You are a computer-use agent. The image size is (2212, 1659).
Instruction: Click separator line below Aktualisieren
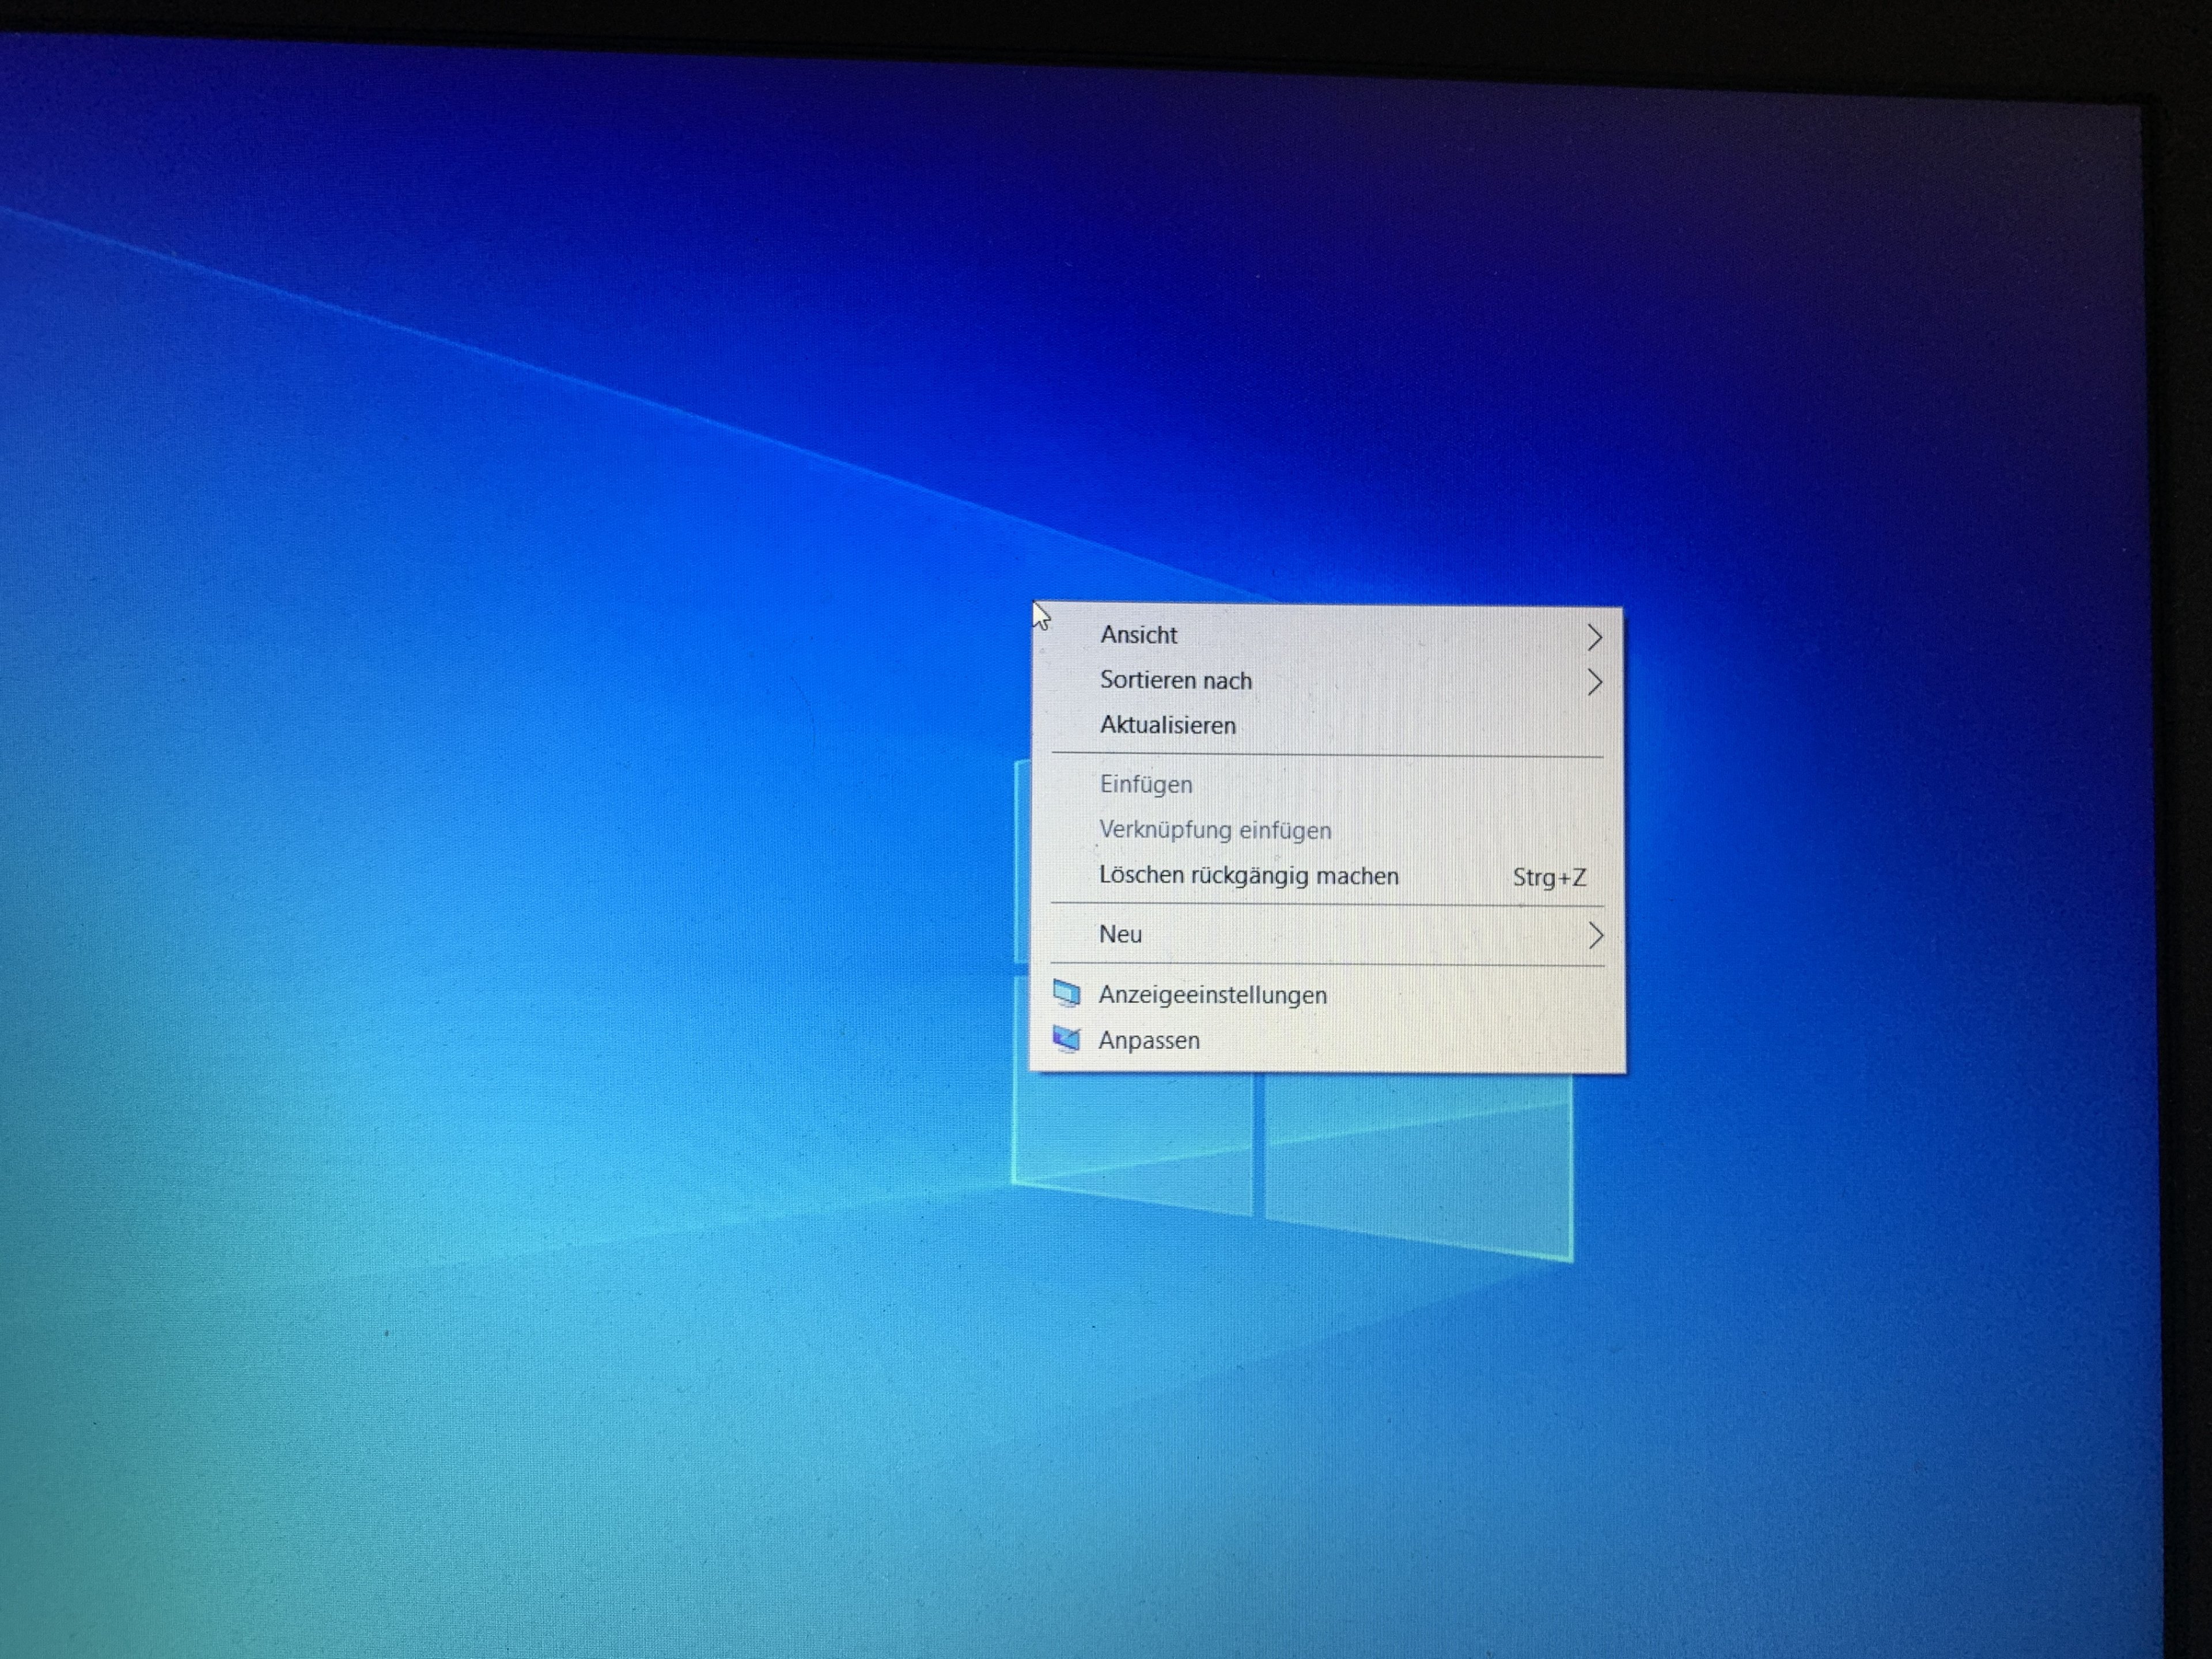tap(1327, 755)
